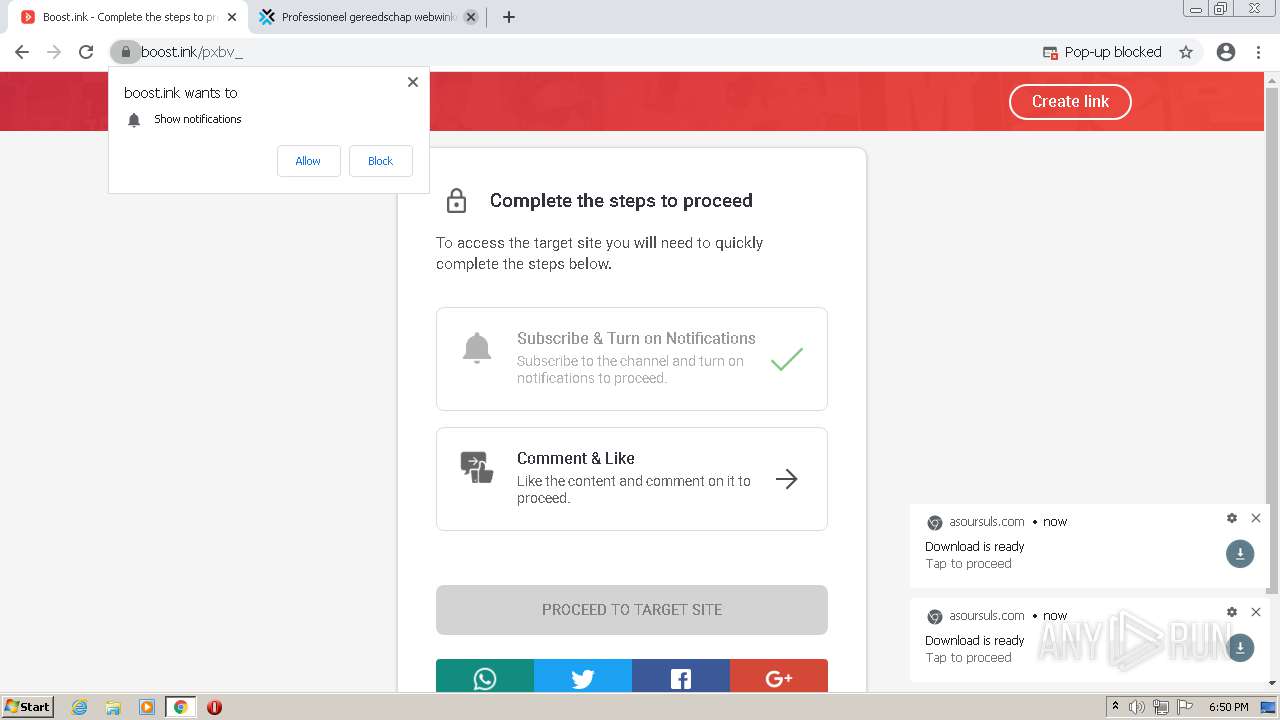1280x720 pixels.
Task: Share via Twitter button
Action: click(583, 677)
